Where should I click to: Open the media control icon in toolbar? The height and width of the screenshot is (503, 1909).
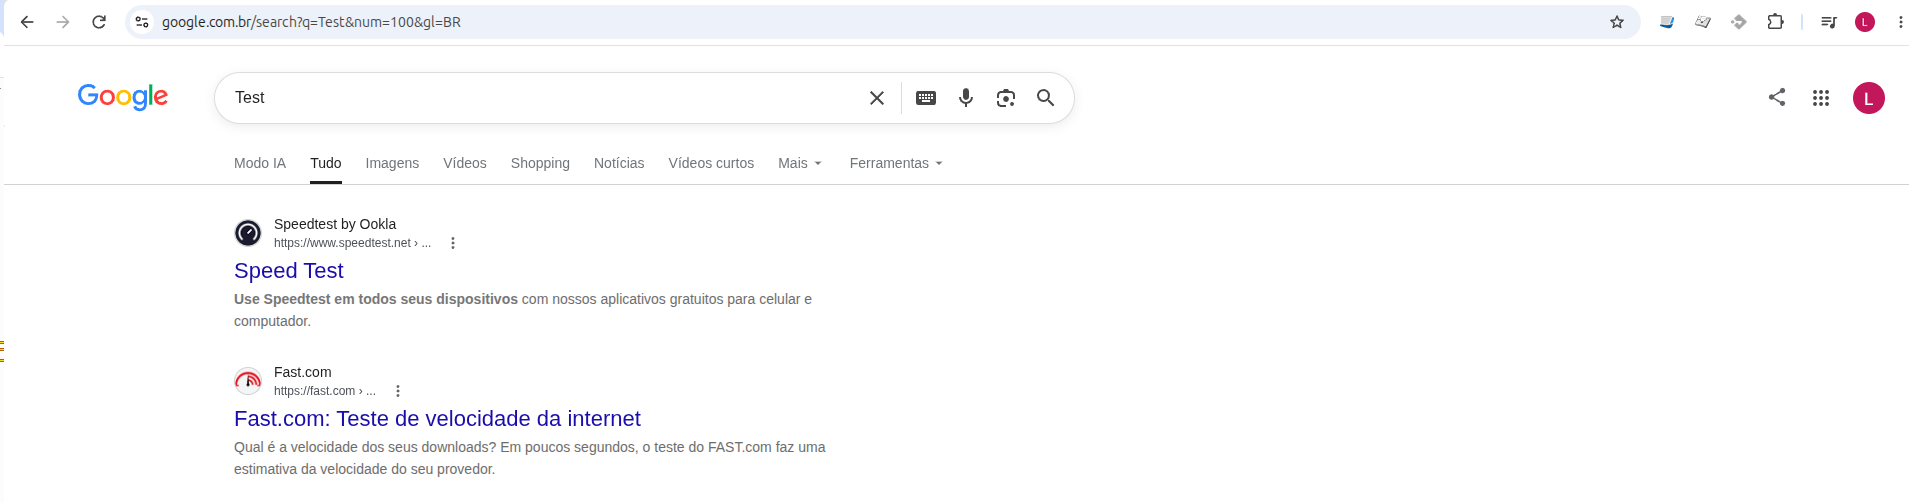[1829, 22]
